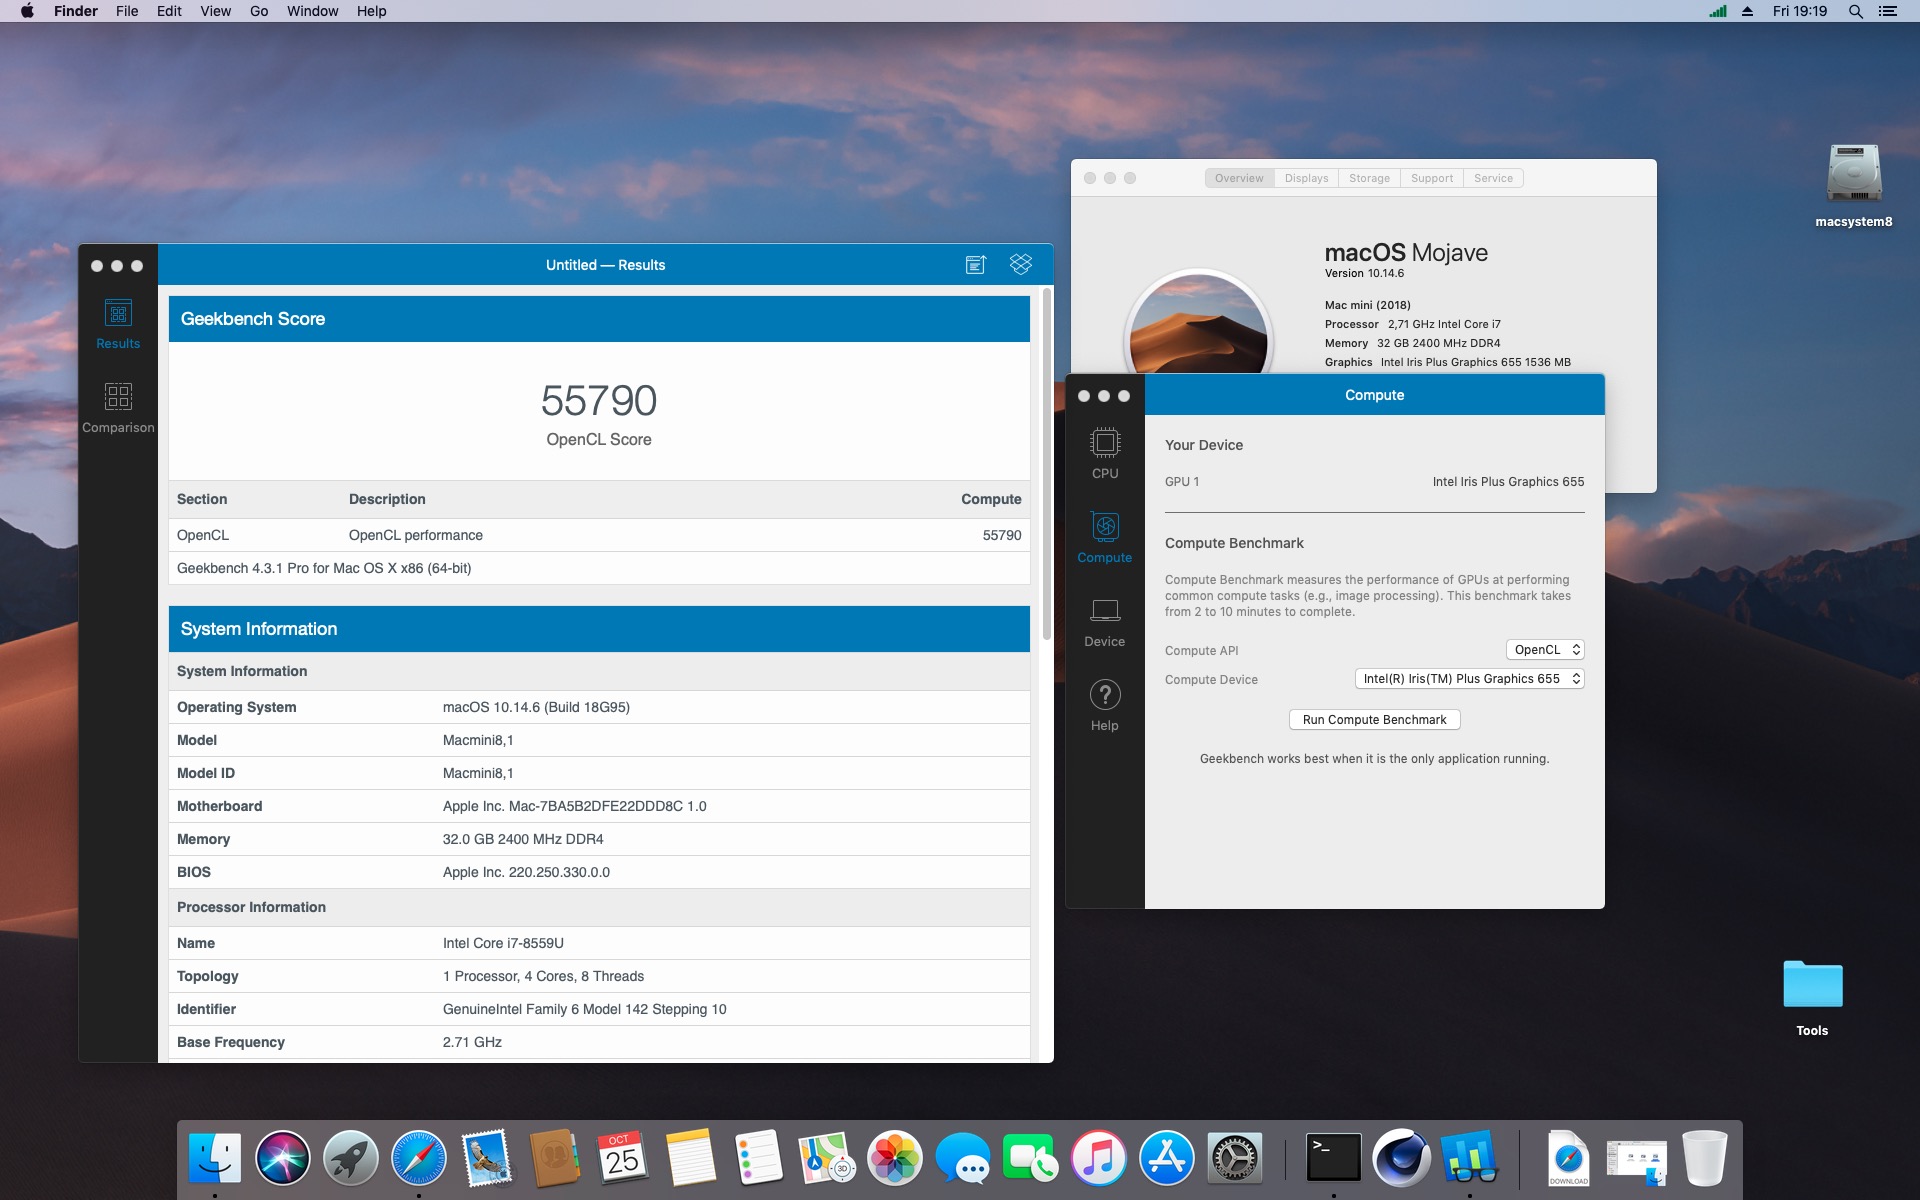
Task: Open the Results sidebar section
Action: tap(118, 324)
